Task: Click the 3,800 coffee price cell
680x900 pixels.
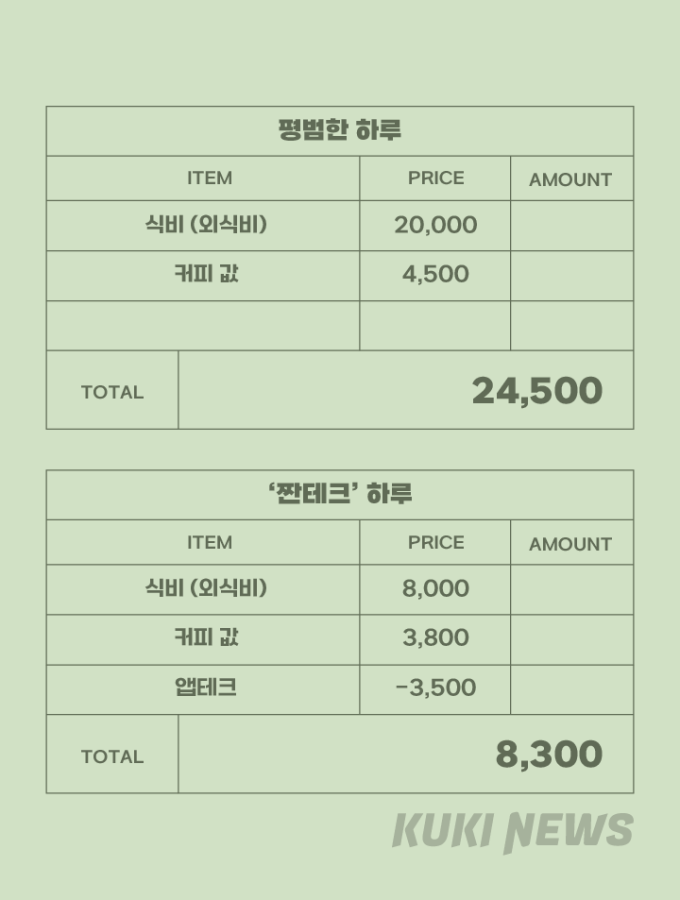Action: point(436,638)
